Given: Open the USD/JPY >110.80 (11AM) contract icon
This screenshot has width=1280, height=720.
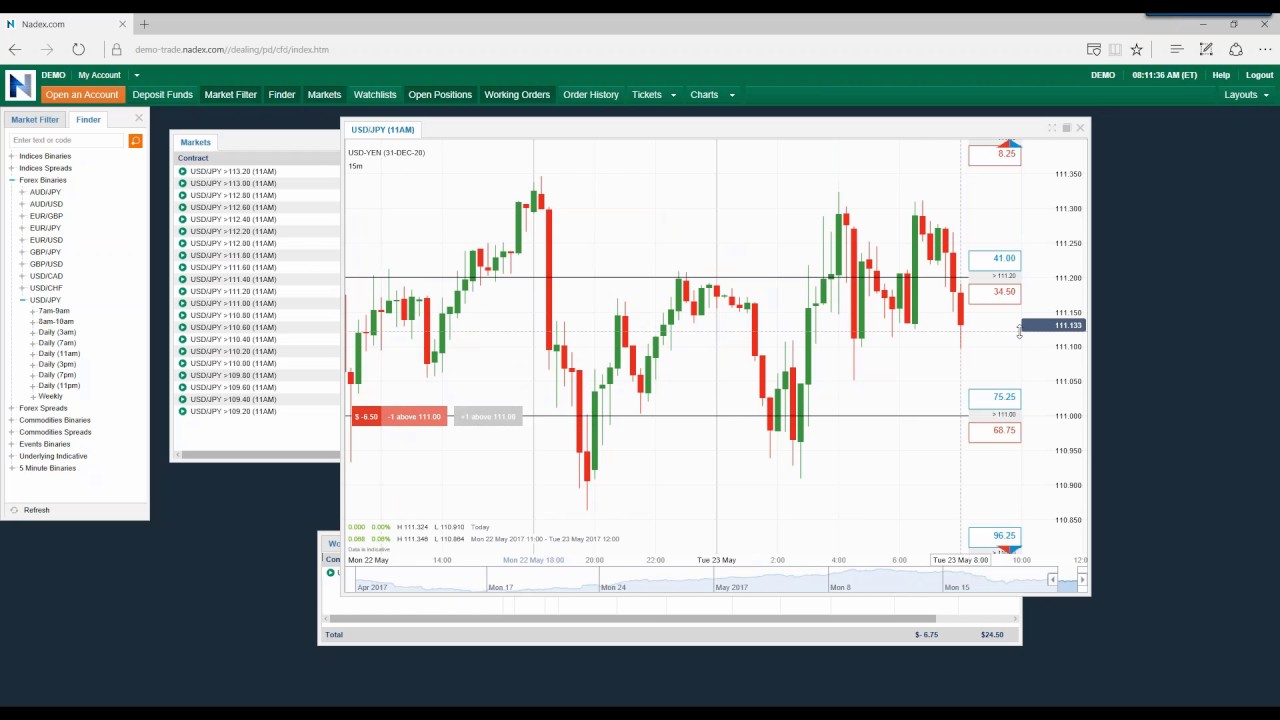Looking at the screenshot, I should [183, 315].
